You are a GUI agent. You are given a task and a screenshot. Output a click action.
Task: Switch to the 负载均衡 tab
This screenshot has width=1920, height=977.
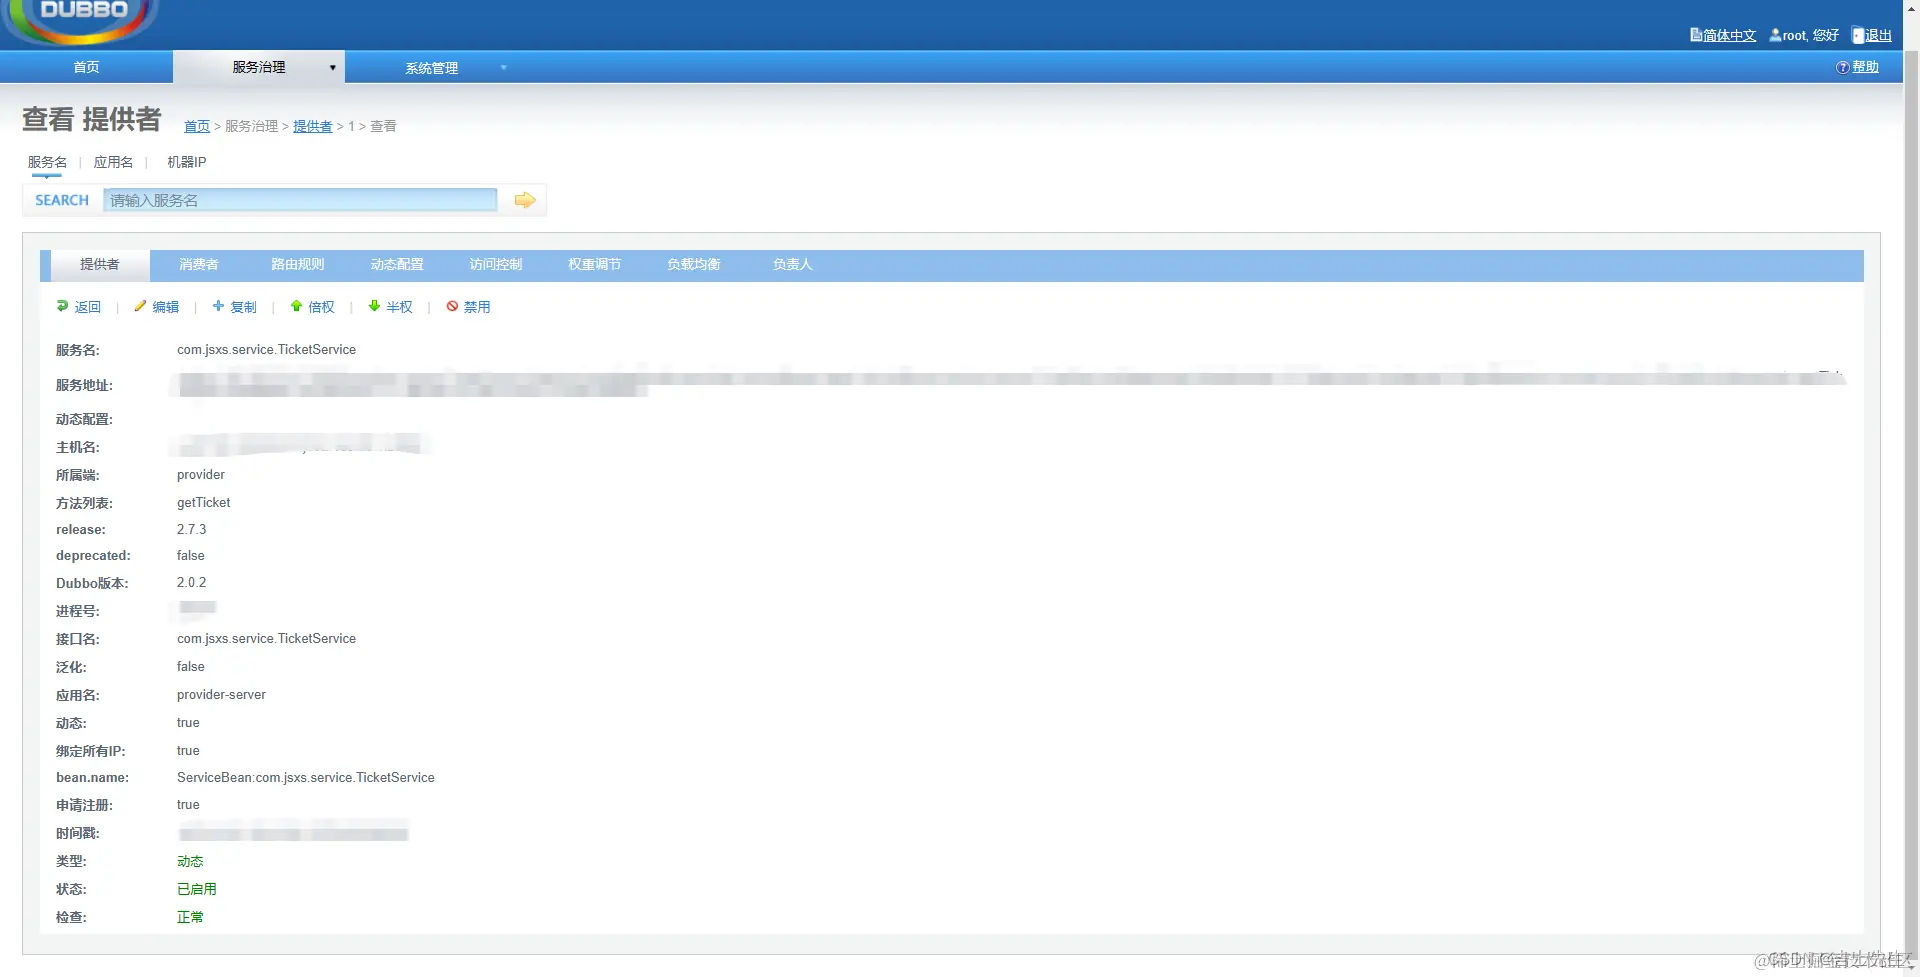(x=694, y=264)
